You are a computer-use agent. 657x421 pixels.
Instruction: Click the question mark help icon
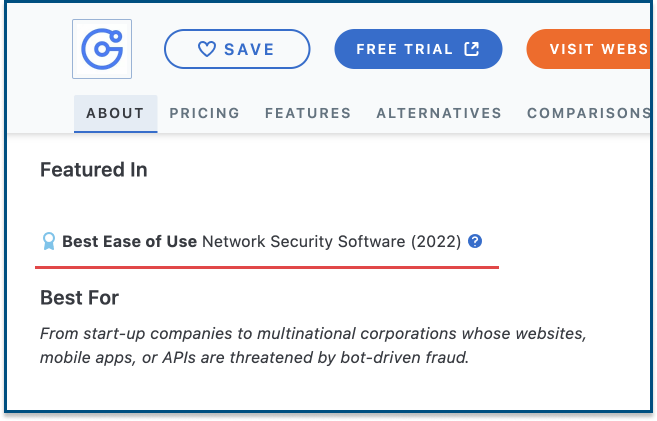pos(475,241)
